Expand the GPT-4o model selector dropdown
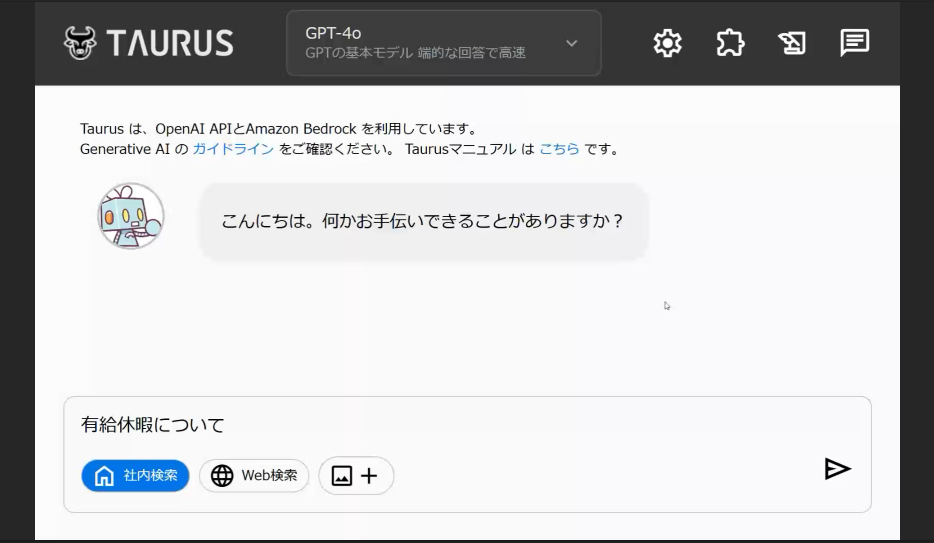Viewport: 934px width, 543px height. pos(443,43)
